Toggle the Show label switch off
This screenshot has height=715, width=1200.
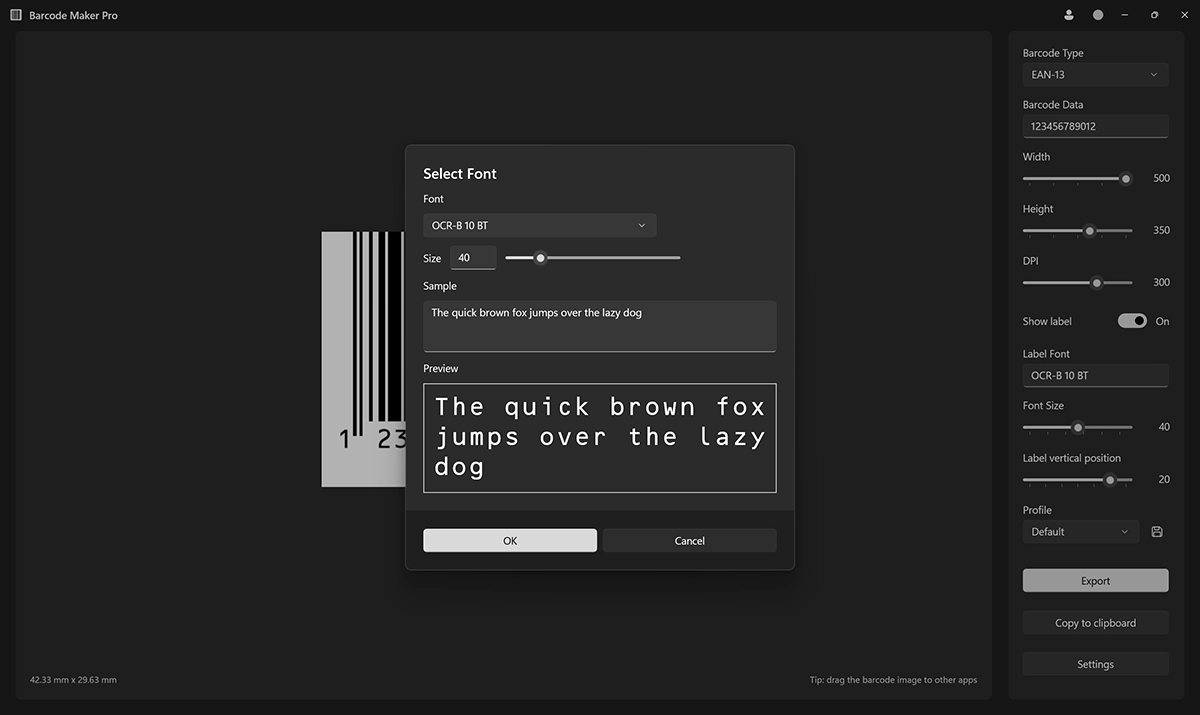[1132, 321]
